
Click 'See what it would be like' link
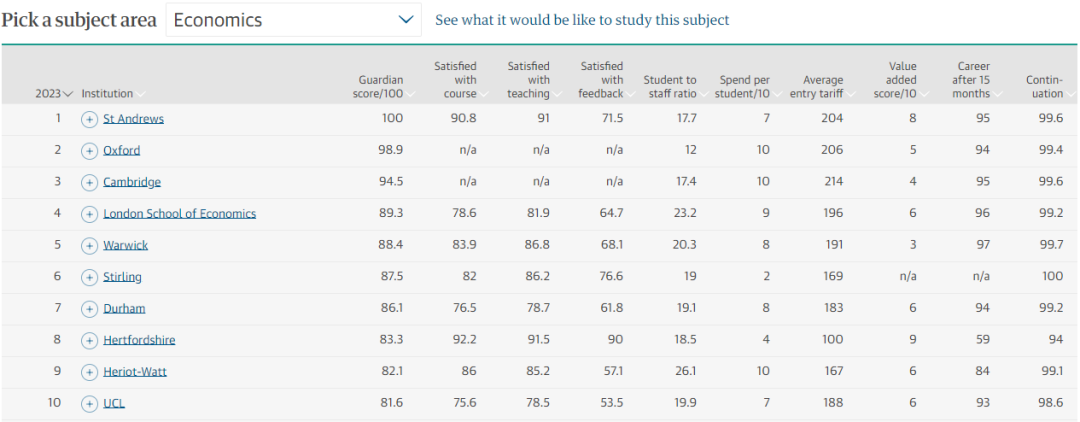click(582, 20)
